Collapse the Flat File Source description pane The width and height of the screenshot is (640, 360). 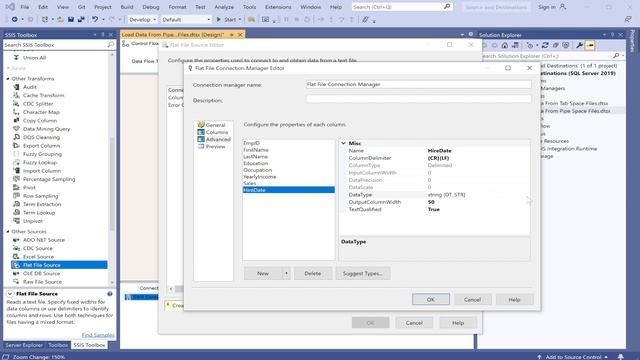[x=10, y=294]
